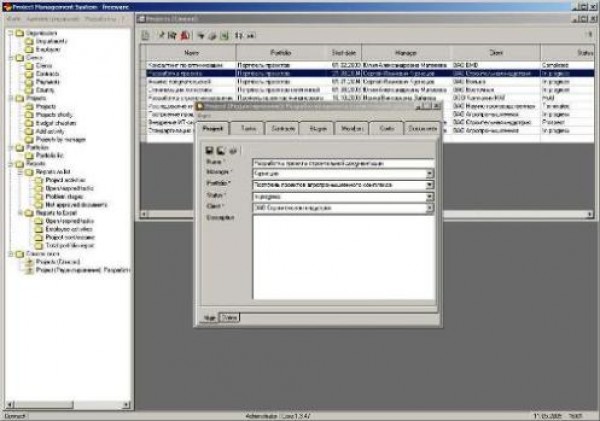Sort by the Manager column header

(406, 53)
